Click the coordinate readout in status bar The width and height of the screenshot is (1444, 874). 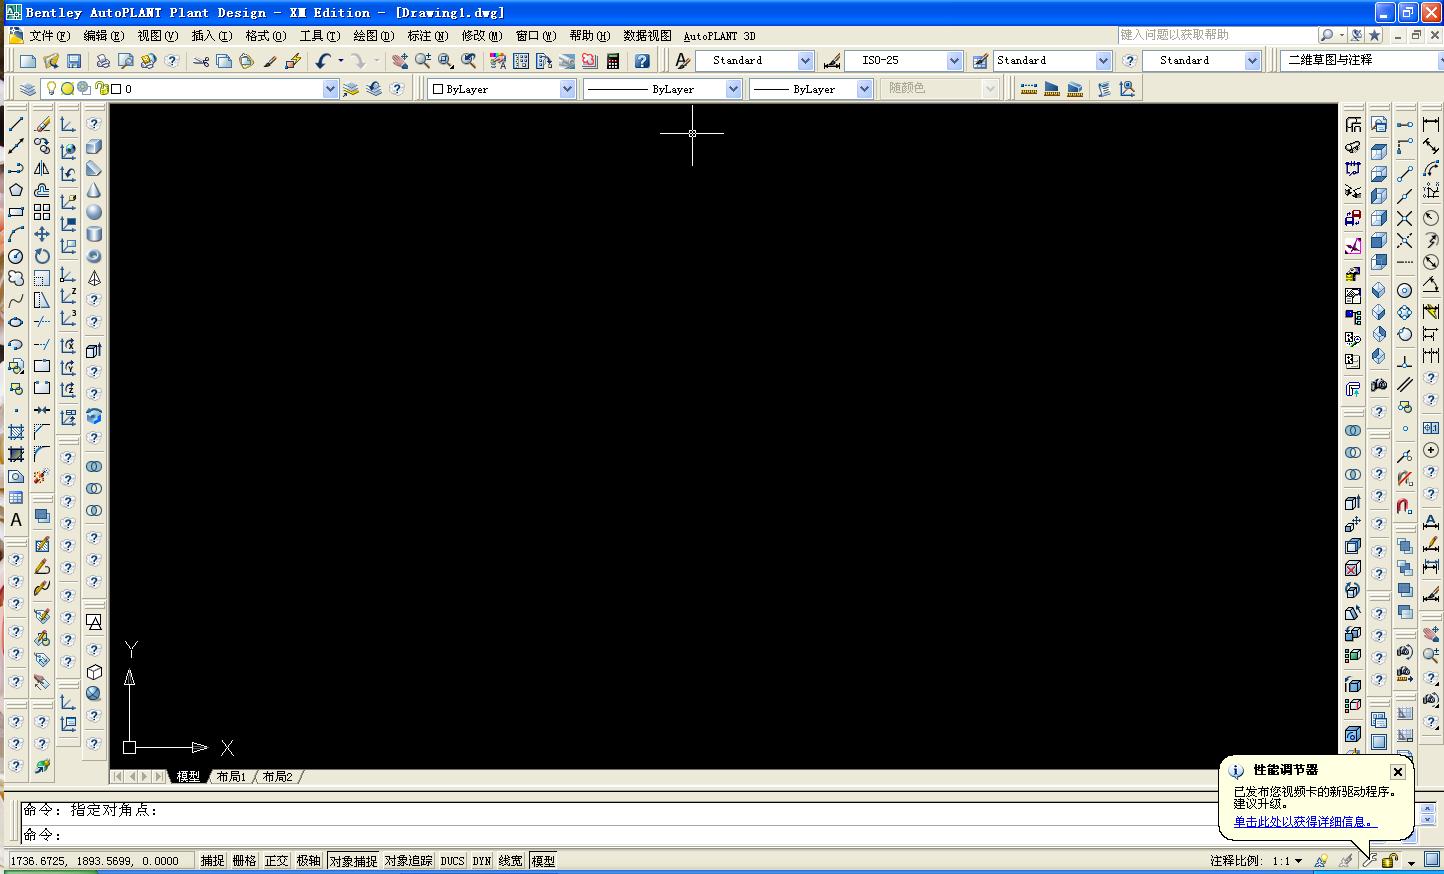(x=101, y=861)
